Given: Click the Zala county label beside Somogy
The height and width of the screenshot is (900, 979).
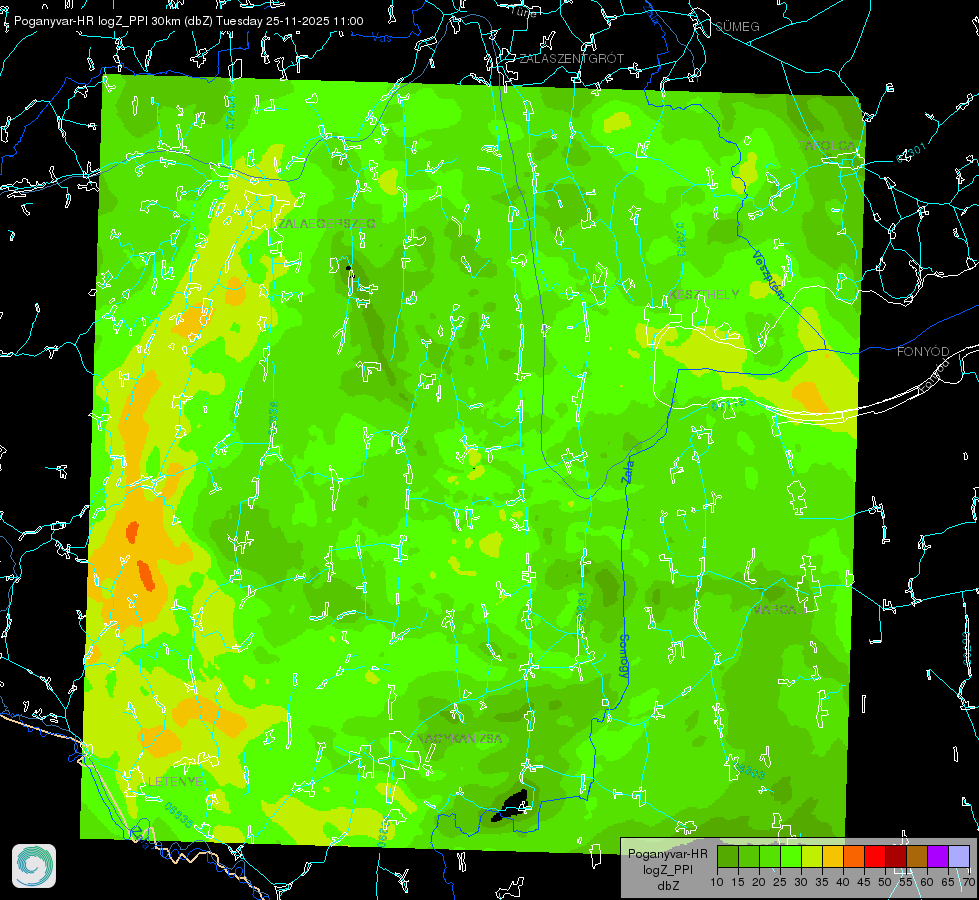Looking at the screenshot, I should click(x=628, y=470).
